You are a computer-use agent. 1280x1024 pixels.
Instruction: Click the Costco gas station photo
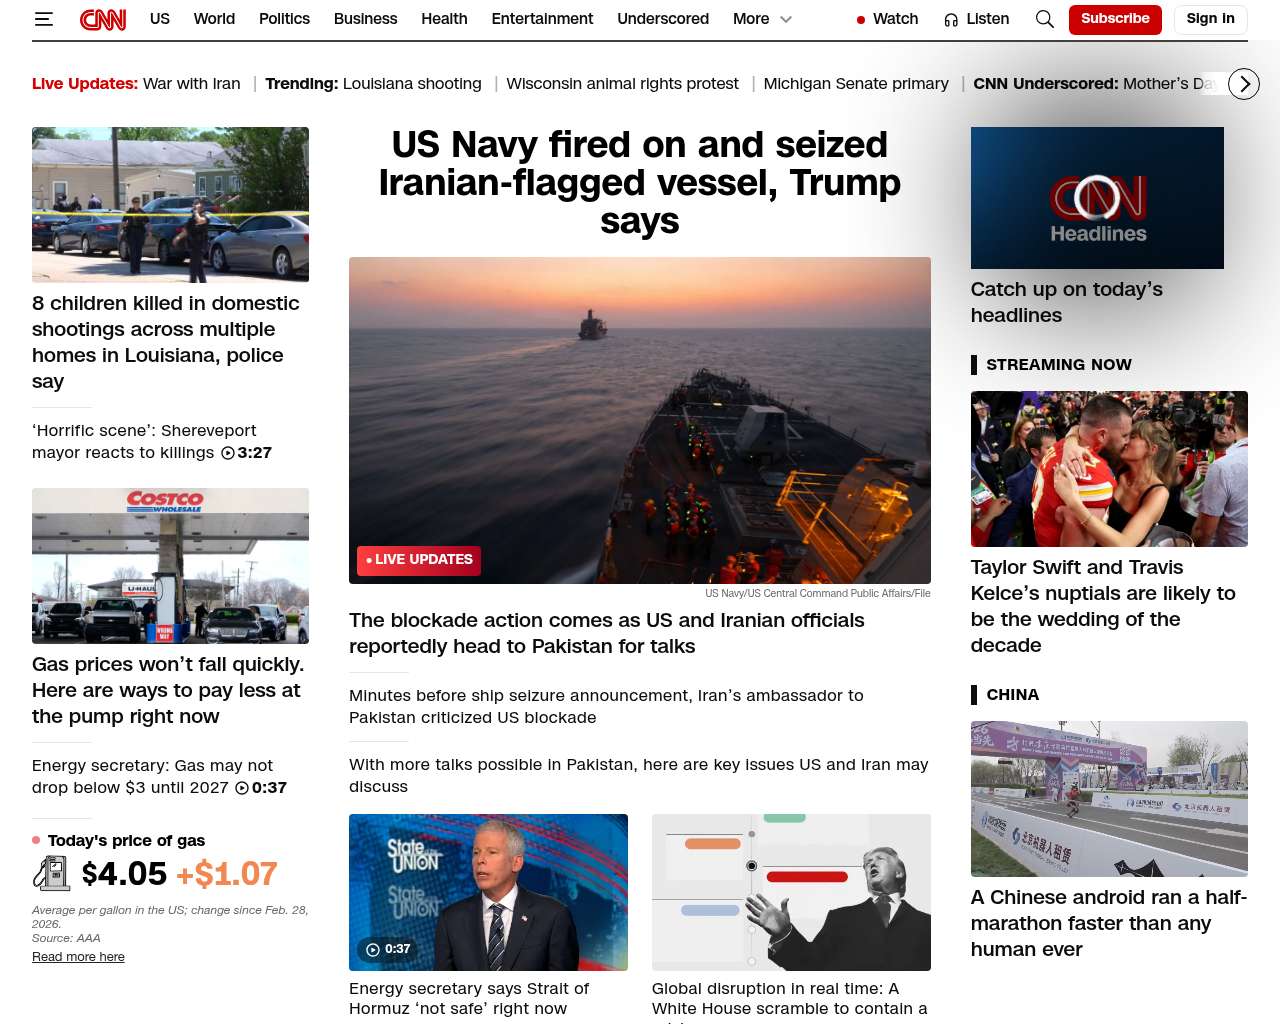(170, 566)
